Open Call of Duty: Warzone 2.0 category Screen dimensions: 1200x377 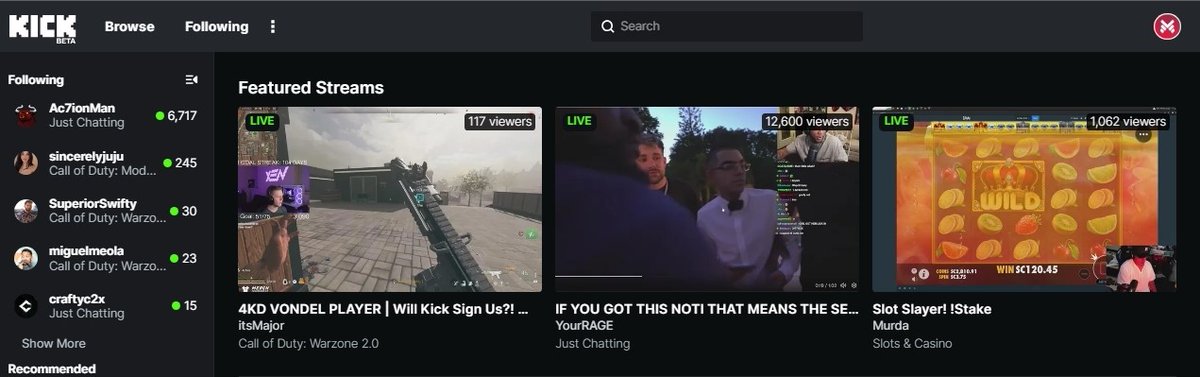[x=309, y=343]
